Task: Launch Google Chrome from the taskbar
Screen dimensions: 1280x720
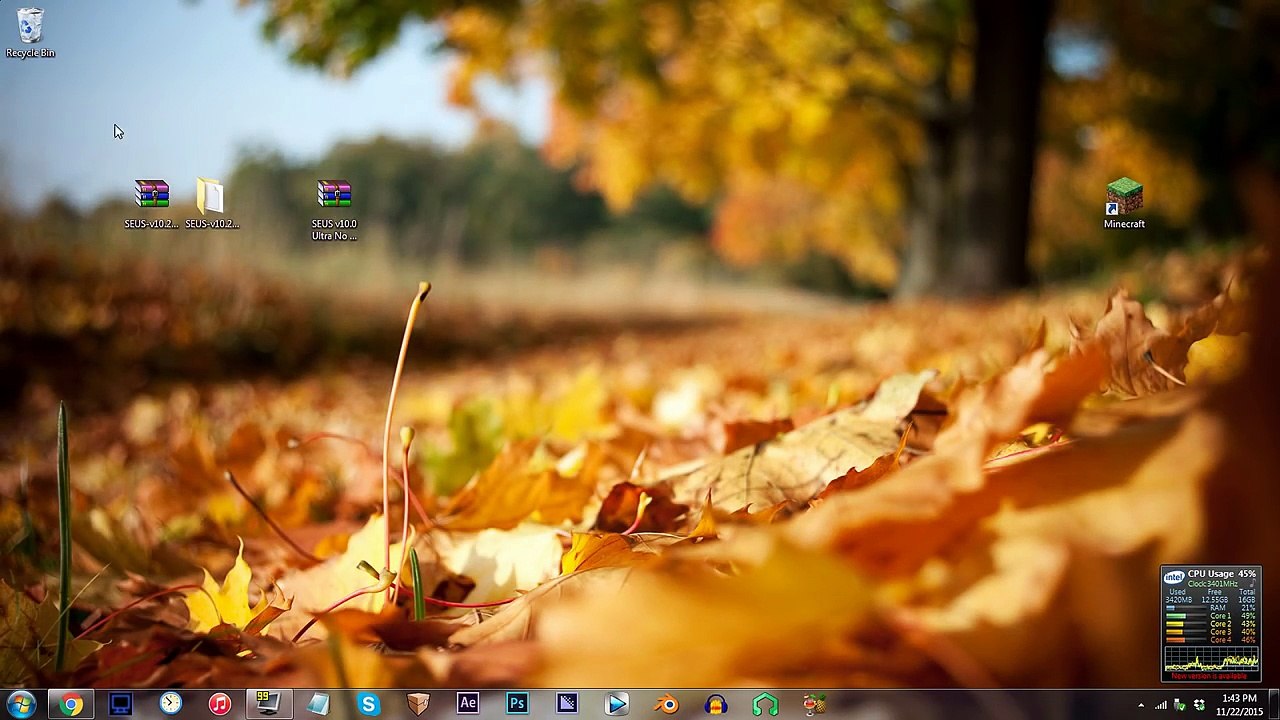Action: (70, 704)
